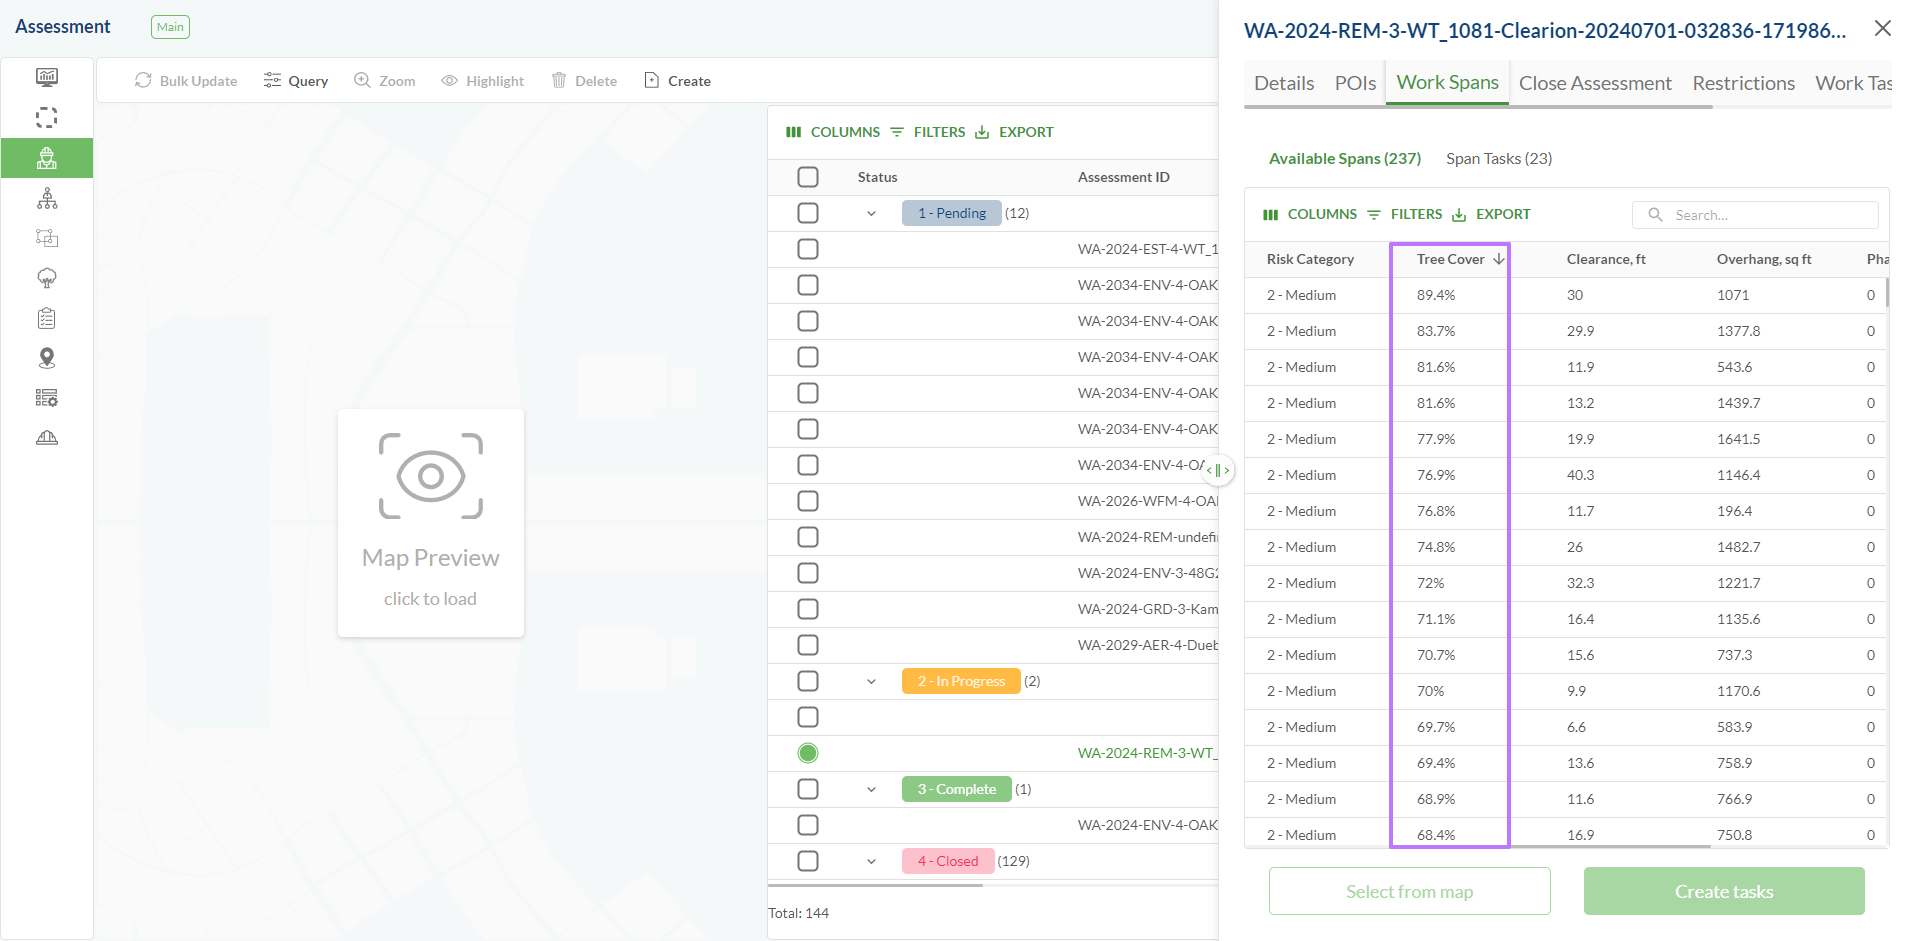Open the tree vegetation sidebar icon
This screenshot has width=1915, height=941.
(47, 278)
